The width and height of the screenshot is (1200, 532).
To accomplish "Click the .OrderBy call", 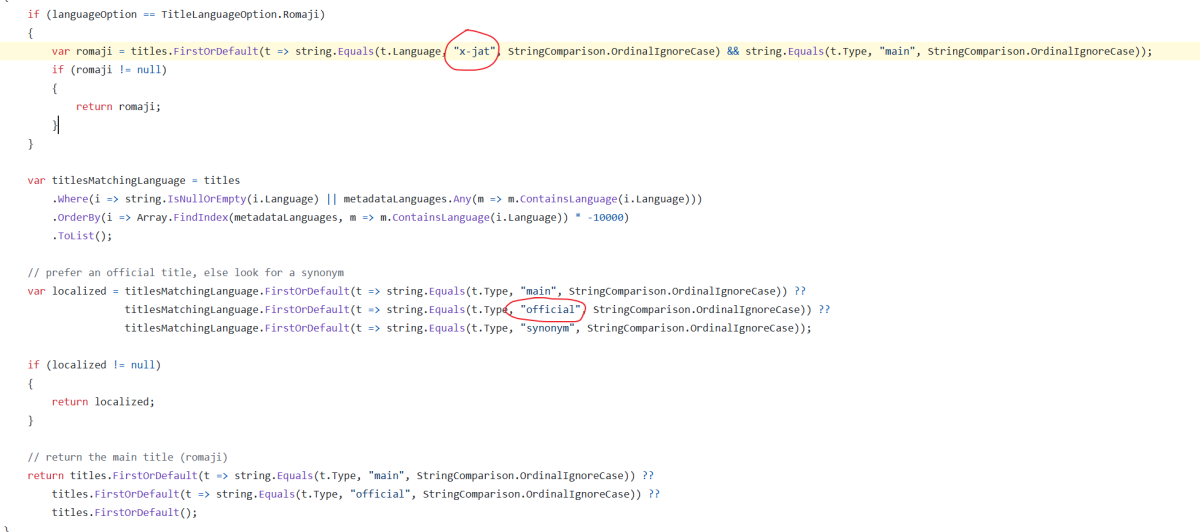I will tap(76, 217).
